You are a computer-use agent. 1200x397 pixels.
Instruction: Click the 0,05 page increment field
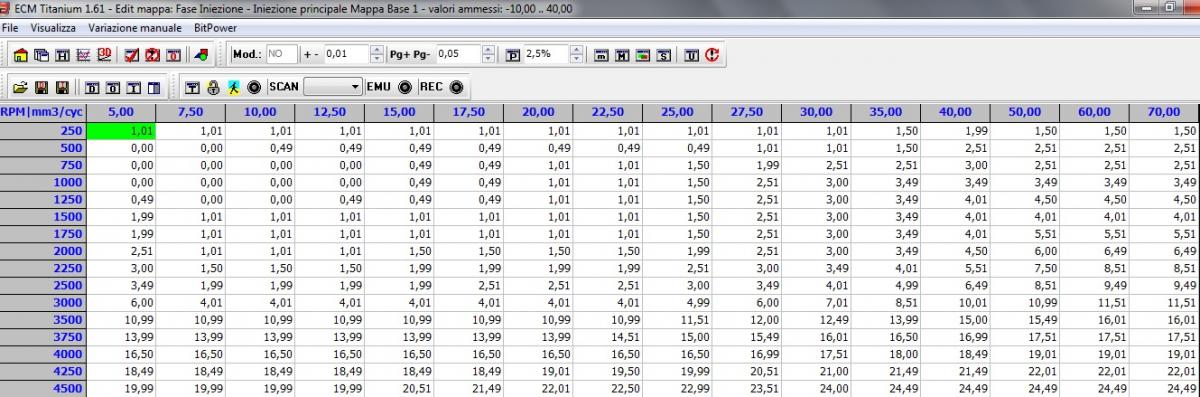pyautogui.click(x=459, y=55)
